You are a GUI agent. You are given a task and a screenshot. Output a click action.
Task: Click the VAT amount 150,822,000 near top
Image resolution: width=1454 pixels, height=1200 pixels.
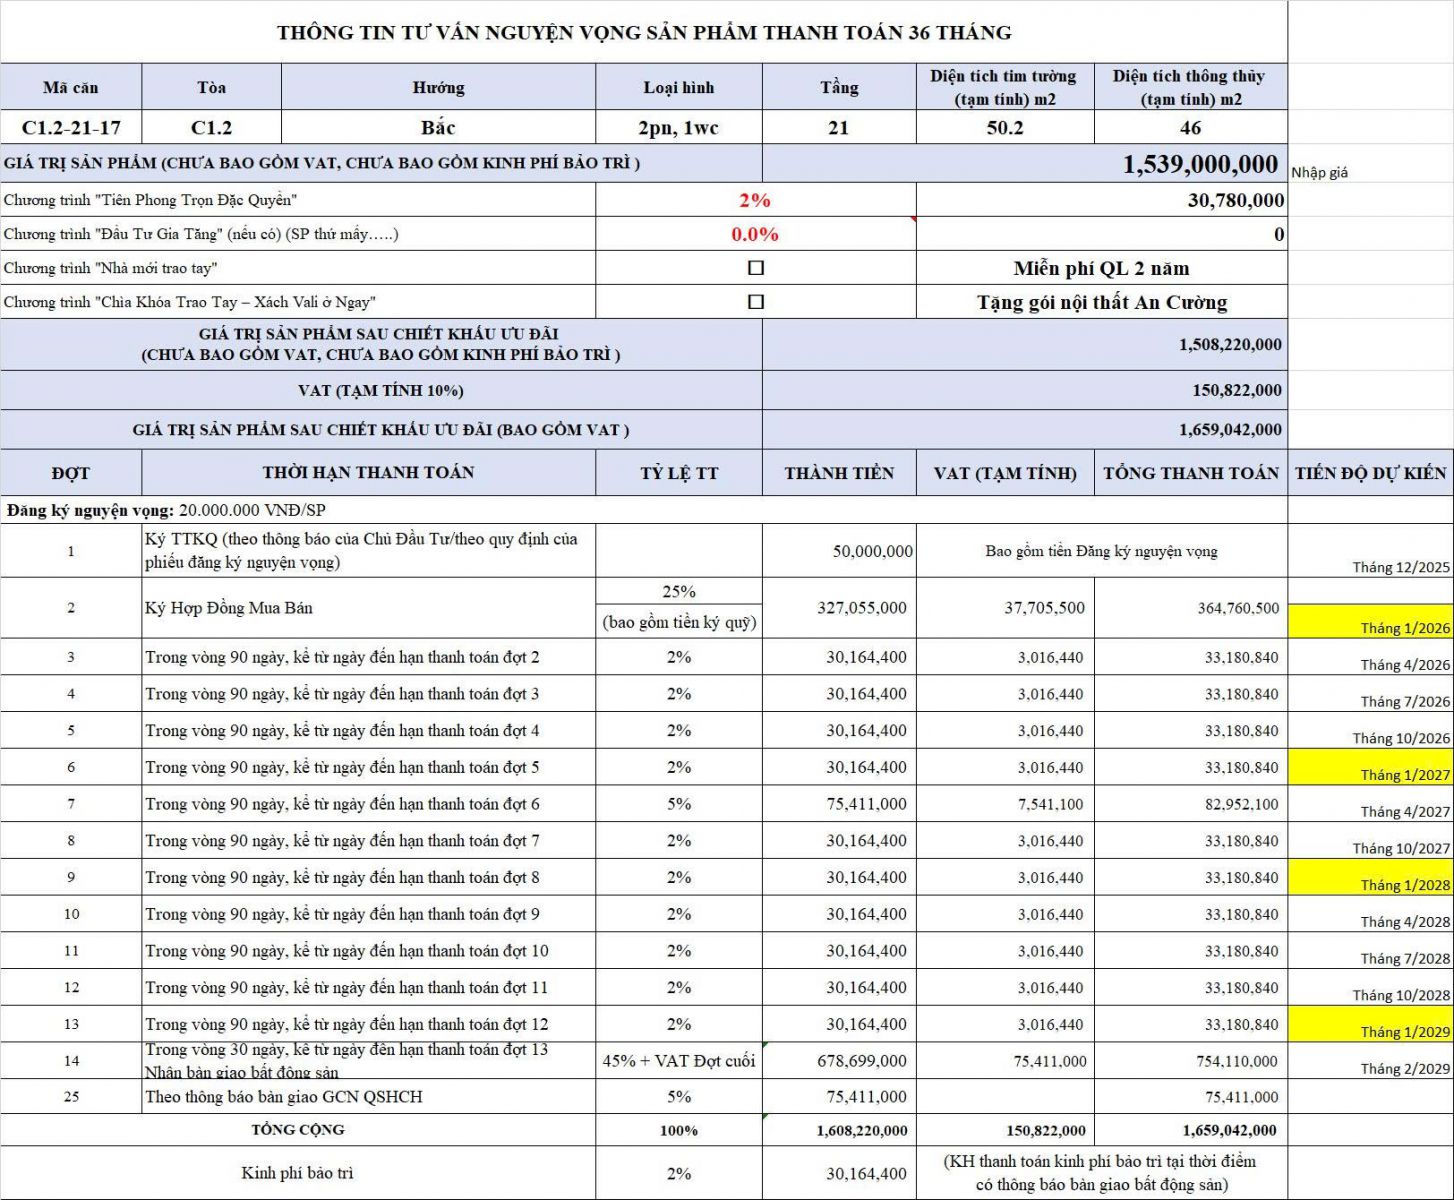coord(1236,390)
